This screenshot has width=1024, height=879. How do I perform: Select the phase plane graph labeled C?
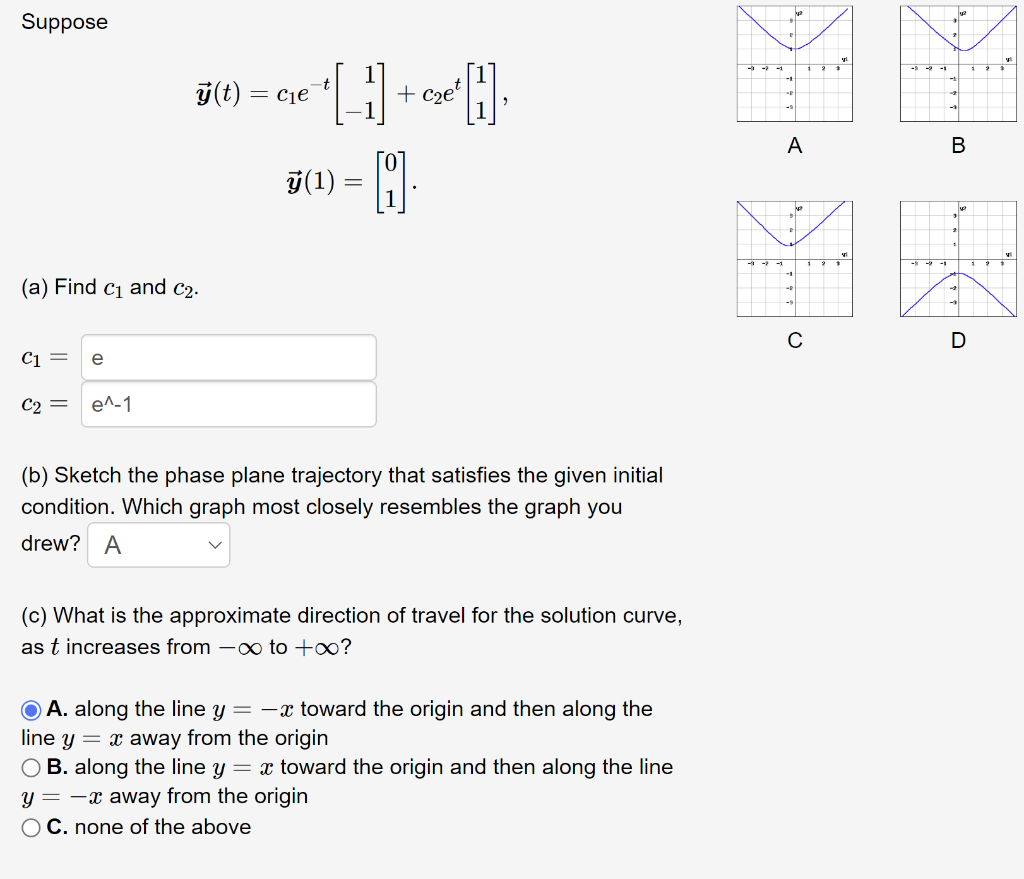(x=794, y=258)
